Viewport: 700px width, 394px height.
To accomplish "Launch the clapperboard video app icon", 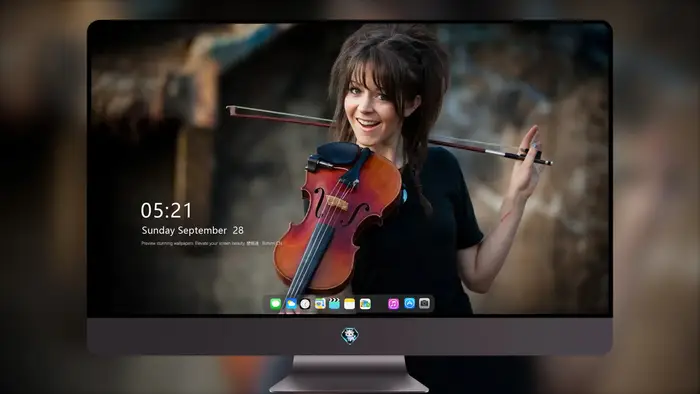I will click(334, 304).
